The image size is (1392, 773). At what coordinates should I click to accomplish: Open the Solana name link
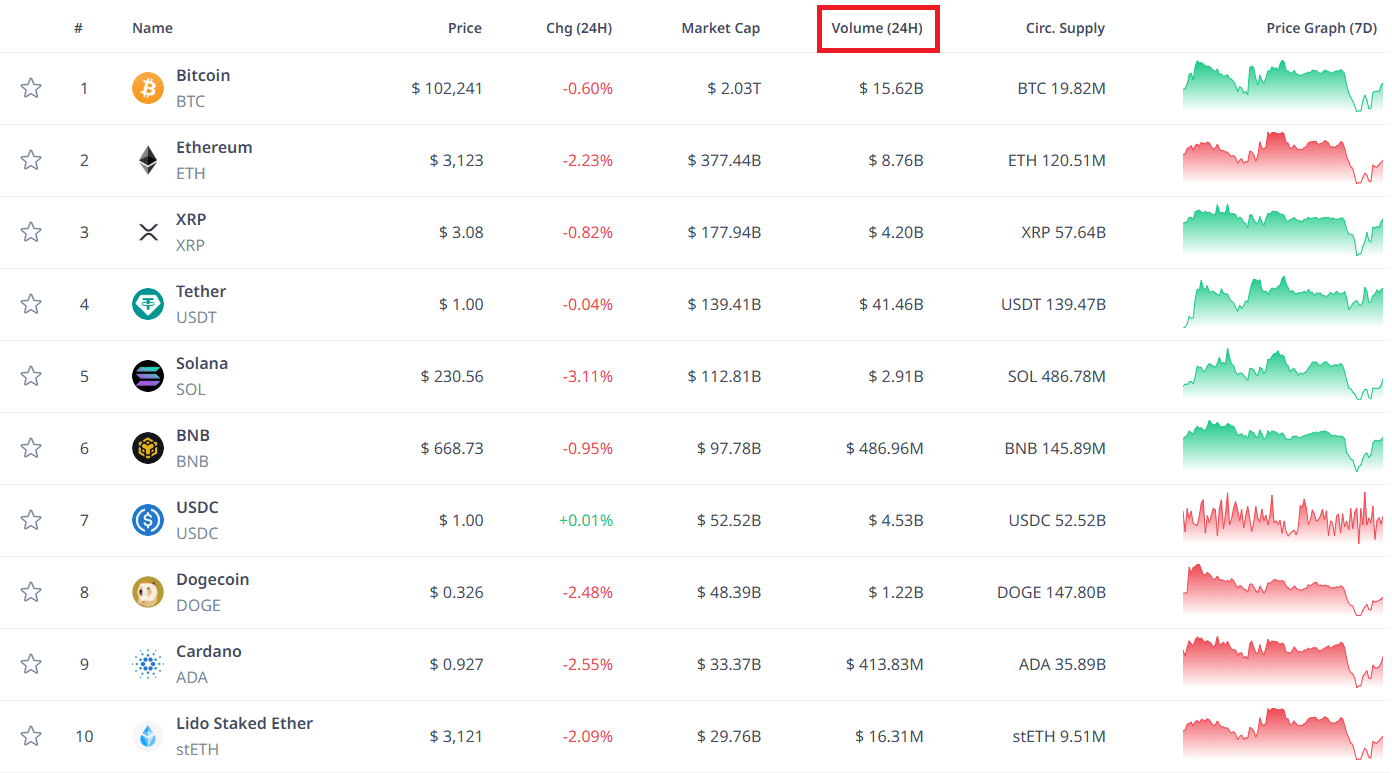click(202, 363)
